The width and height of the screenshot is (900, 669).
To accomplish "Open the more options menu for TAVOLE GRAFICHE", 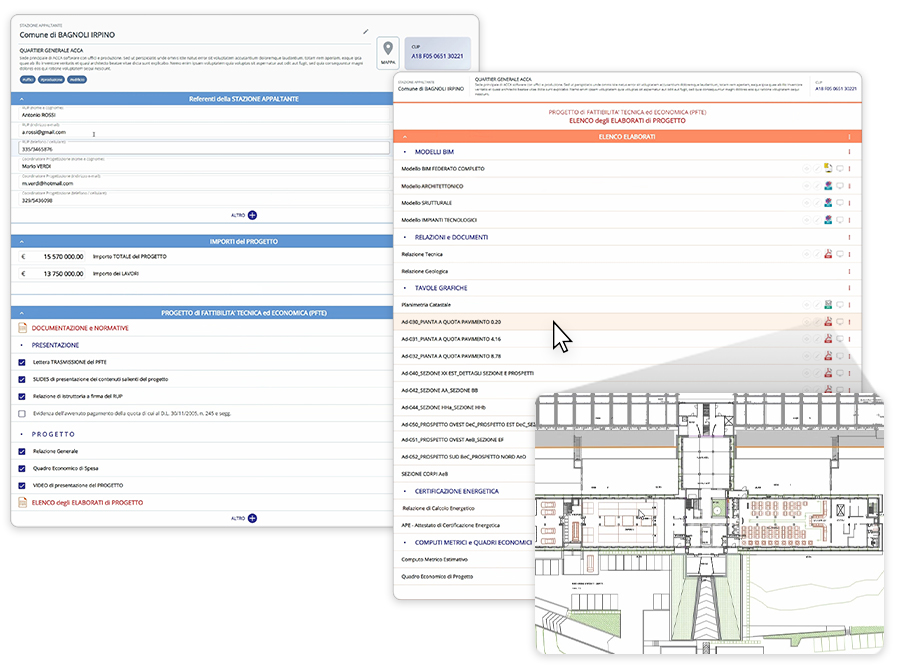I will 849,288.
